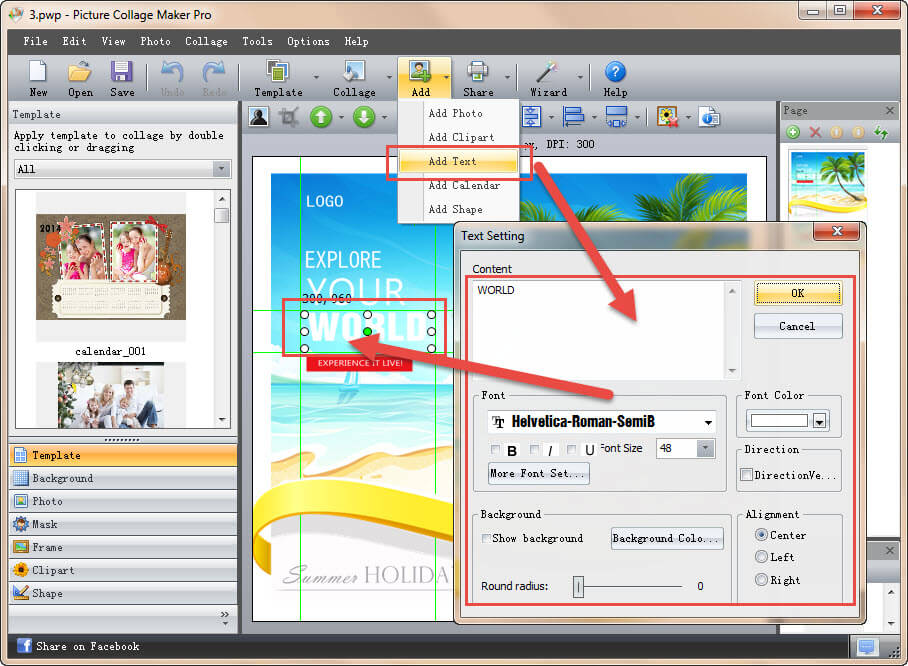Cancel the Text Setting dialog
The image size is (908, 666).
(797, 326)
